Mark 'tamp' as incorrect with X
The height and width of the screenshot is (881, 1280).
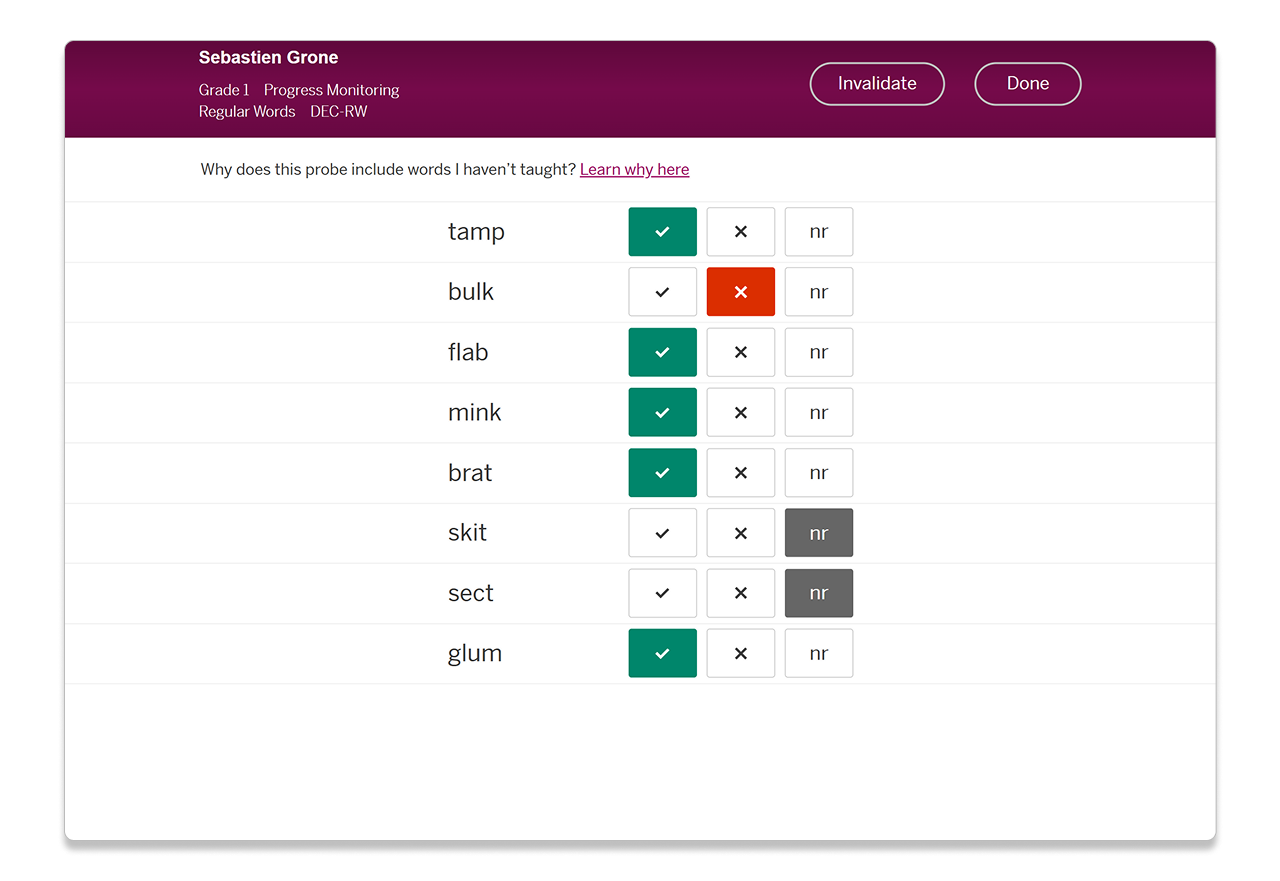(740, 232)
